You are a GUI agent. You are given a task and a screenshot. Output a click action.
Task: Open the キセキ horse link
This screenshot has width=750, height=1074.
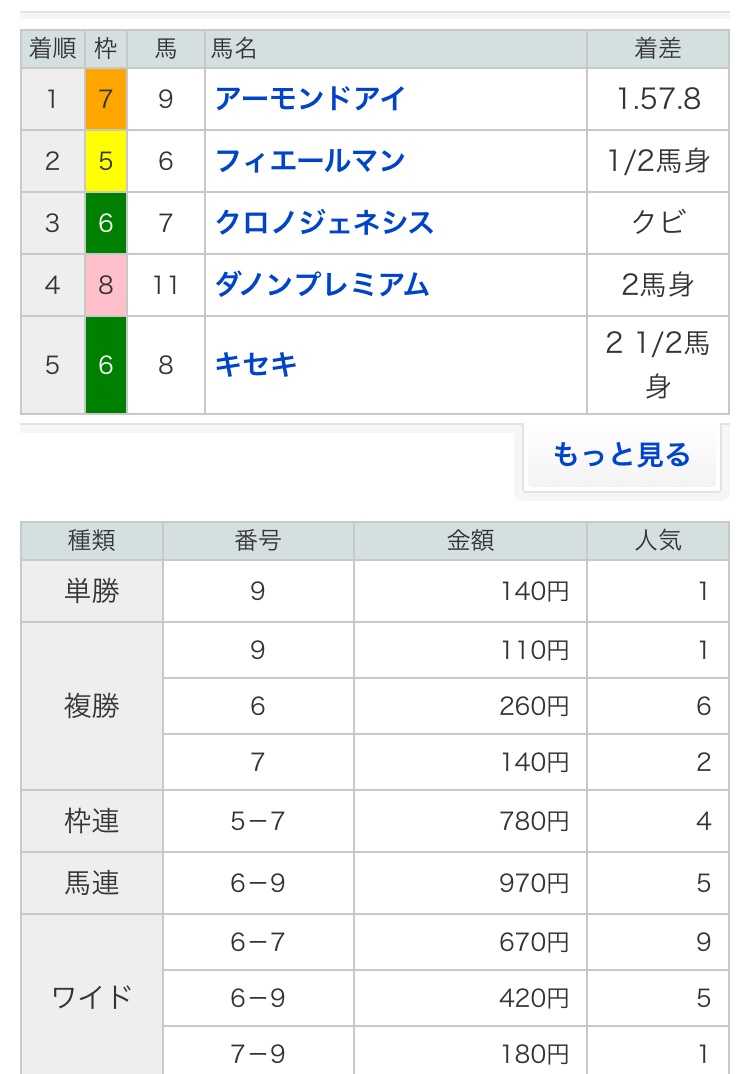pyautogui.click(x=255, y=364)
